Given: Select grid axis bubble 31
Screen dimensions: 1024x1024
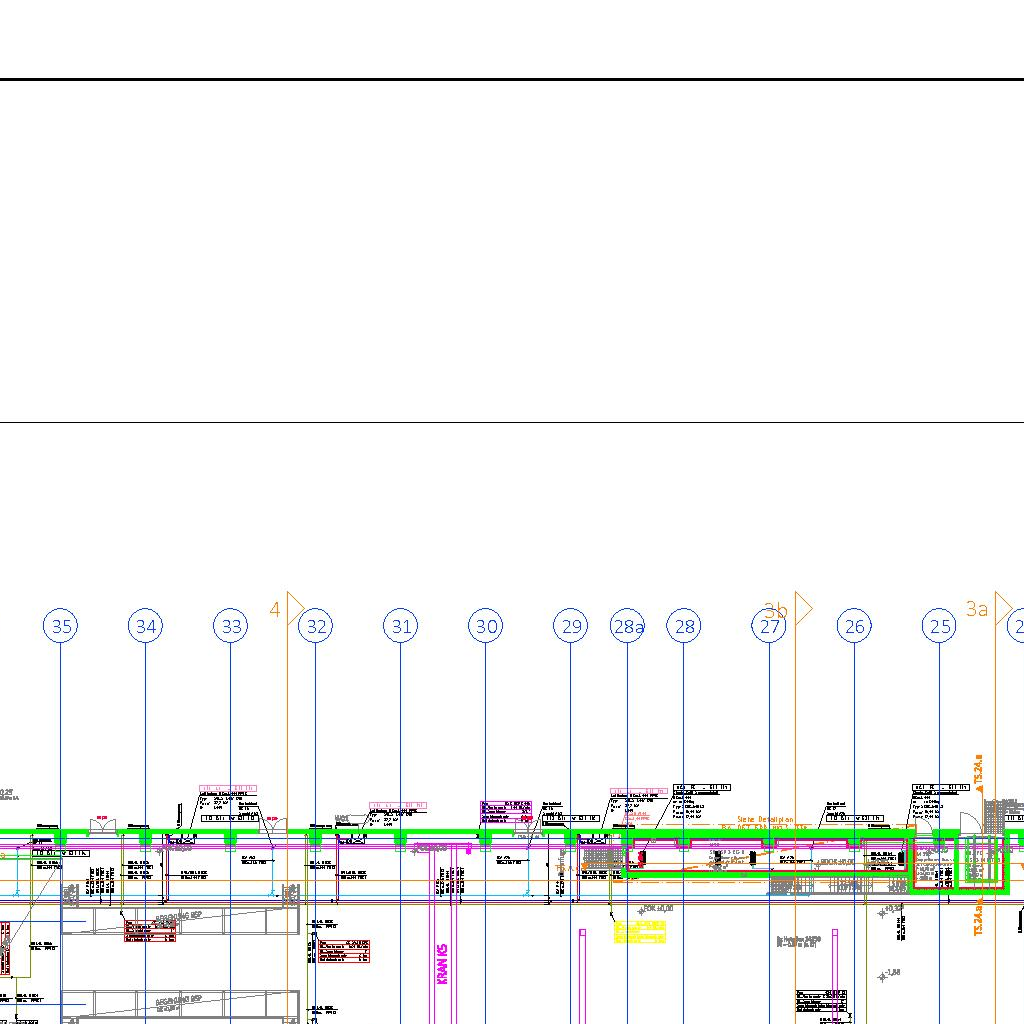Looking at the screenshot, I should pyautogui.click(x=401, y=626).
